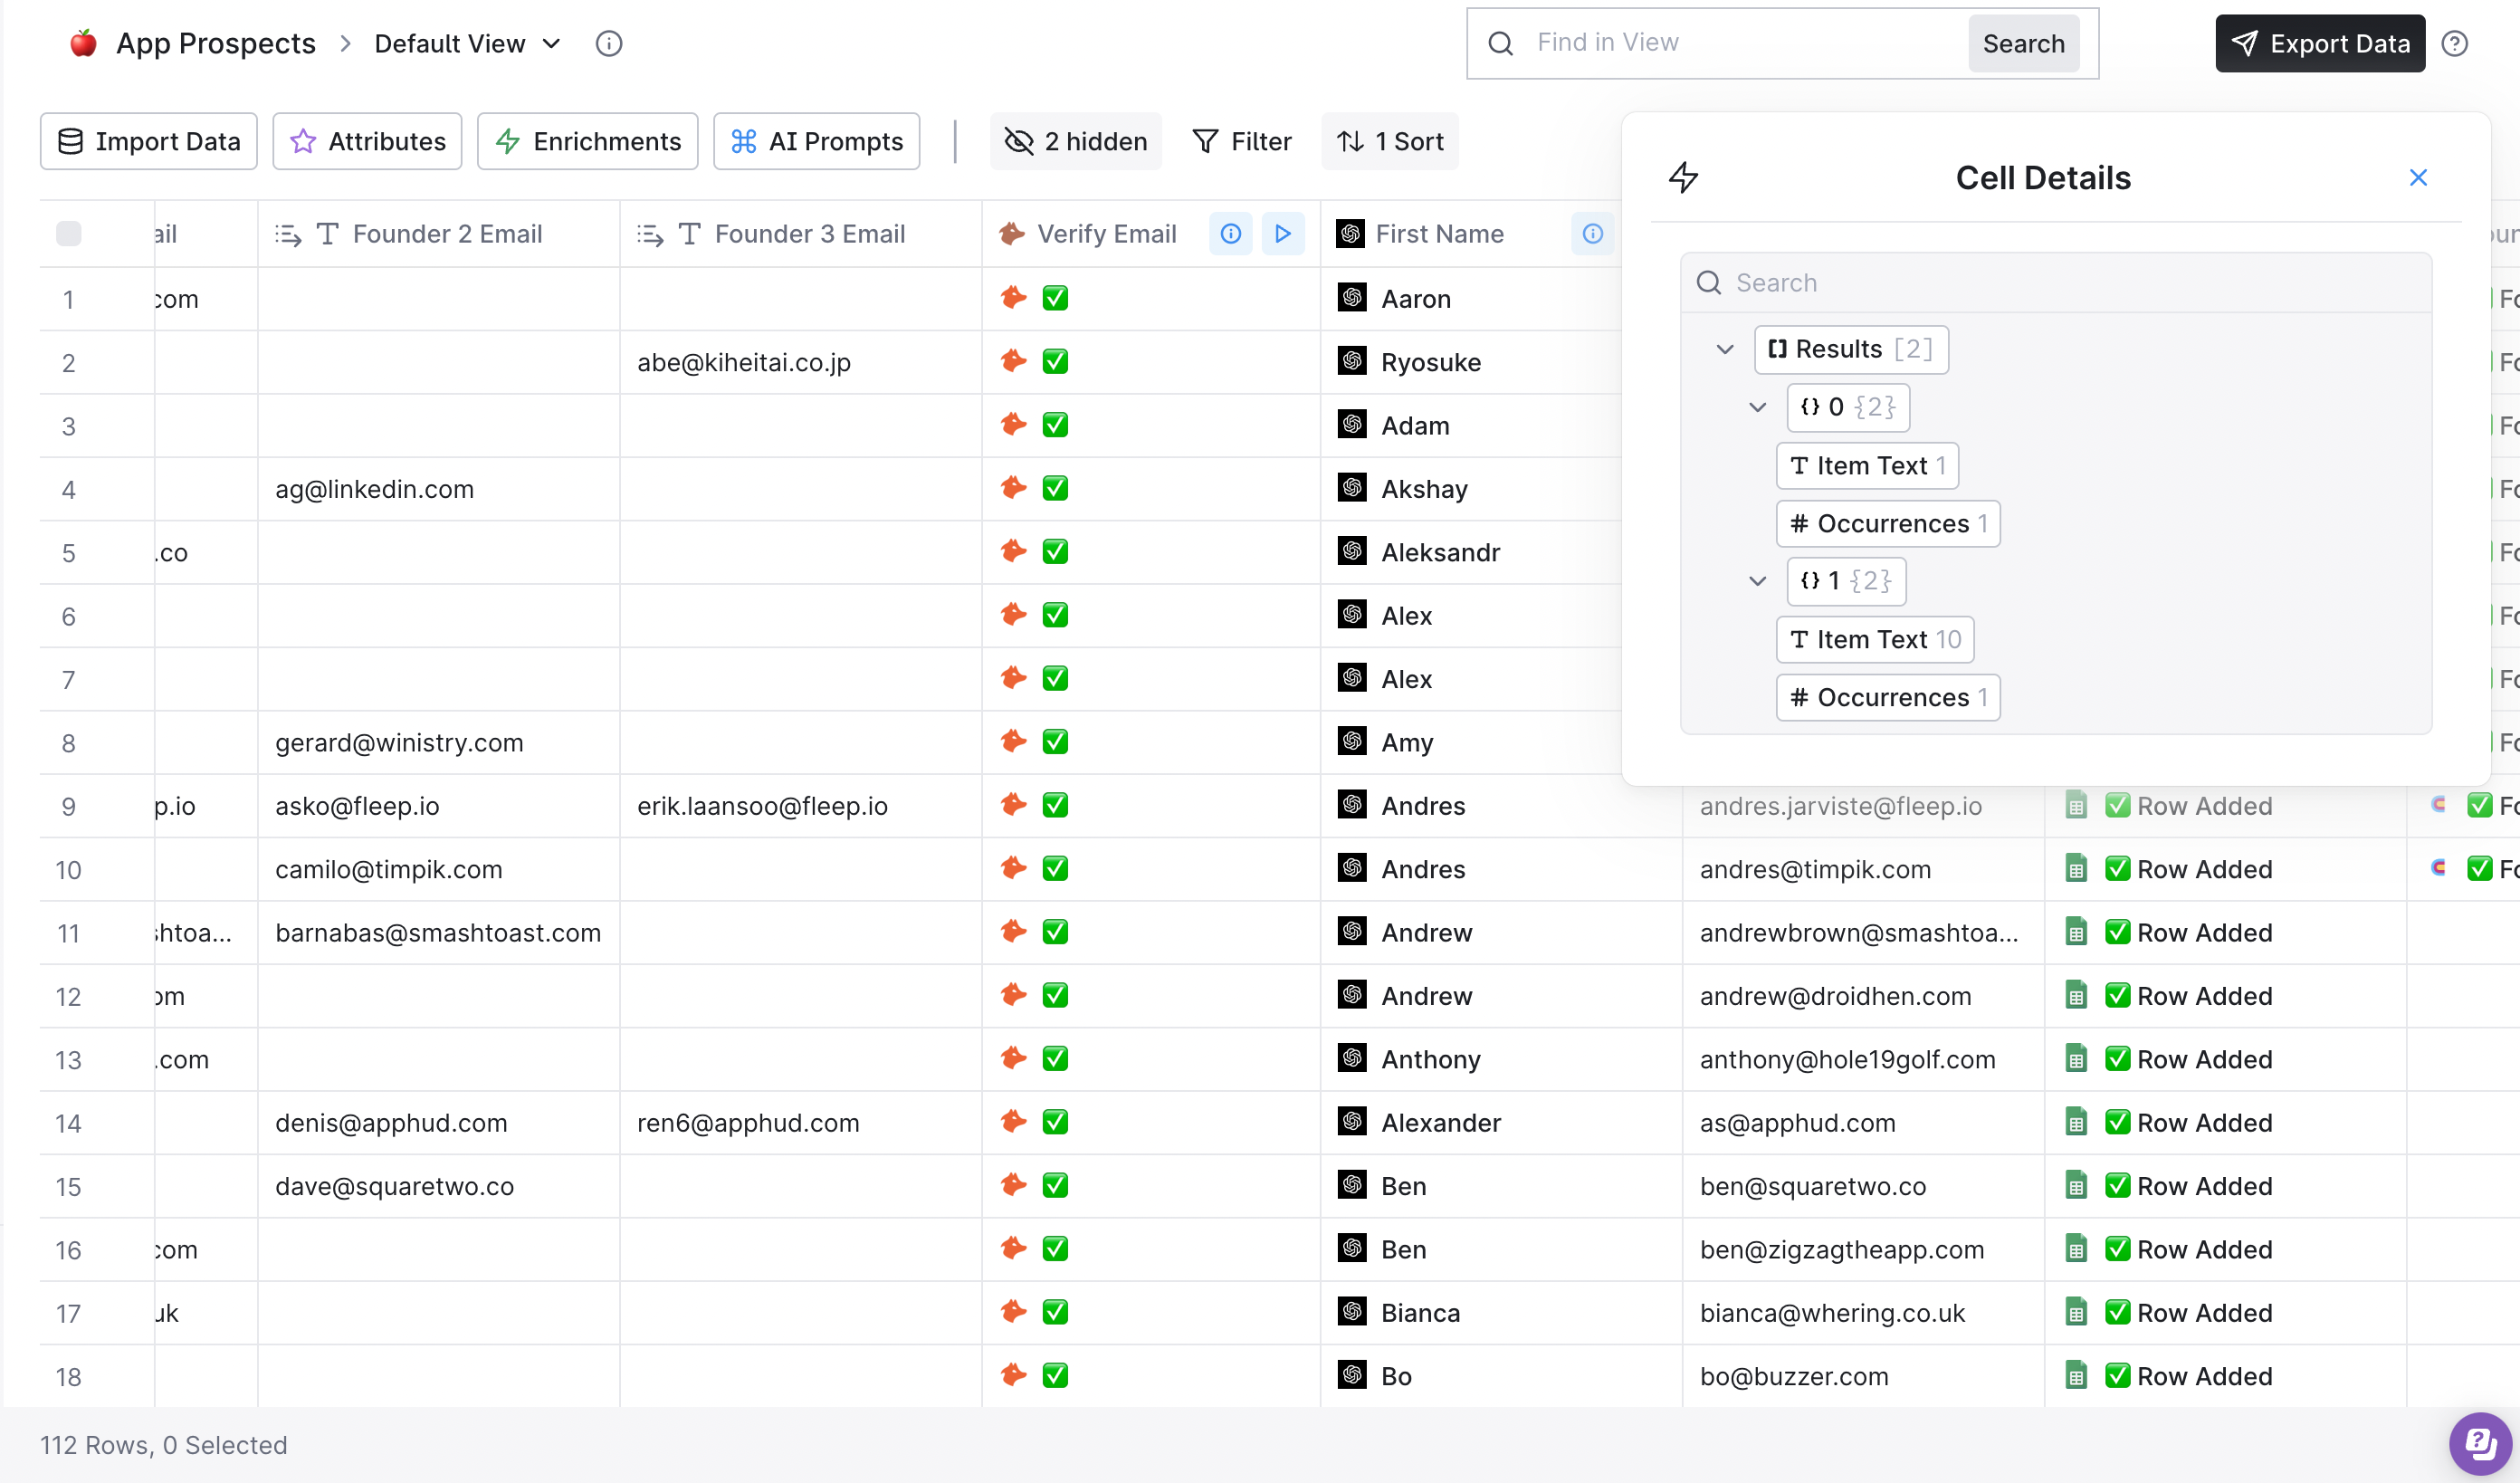Open the support chat bubble icon

(2480, 1443)
